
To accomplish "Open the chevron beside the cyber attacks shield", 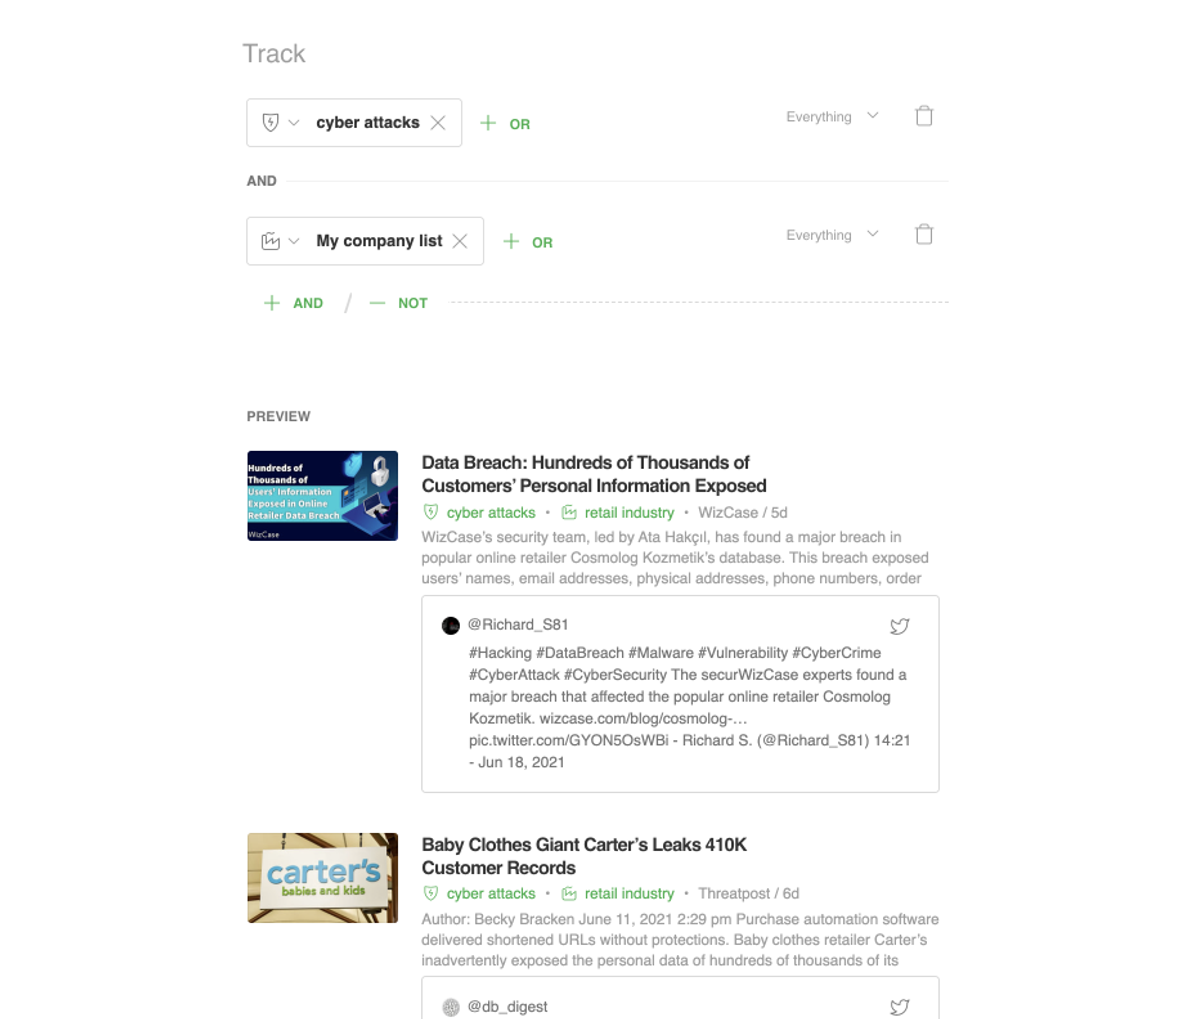I will (294, 123).
